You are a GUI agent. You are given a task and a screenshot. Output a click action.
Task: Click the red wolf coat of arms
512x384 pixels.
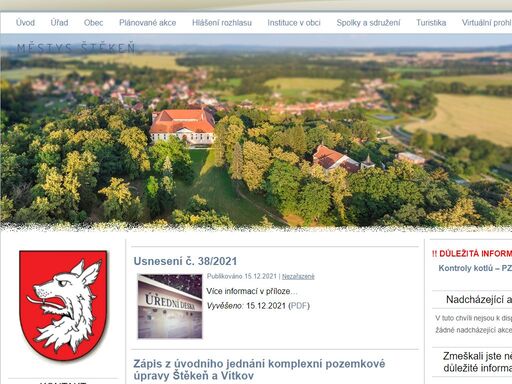tap(63, 305)
